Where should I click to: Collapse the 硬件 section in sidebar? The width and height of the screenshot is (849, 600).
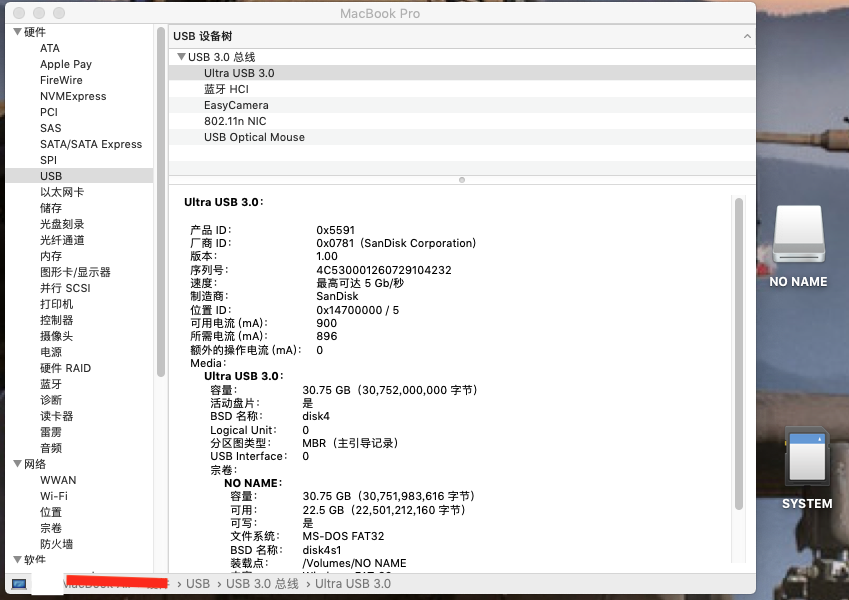click(17, 32)
